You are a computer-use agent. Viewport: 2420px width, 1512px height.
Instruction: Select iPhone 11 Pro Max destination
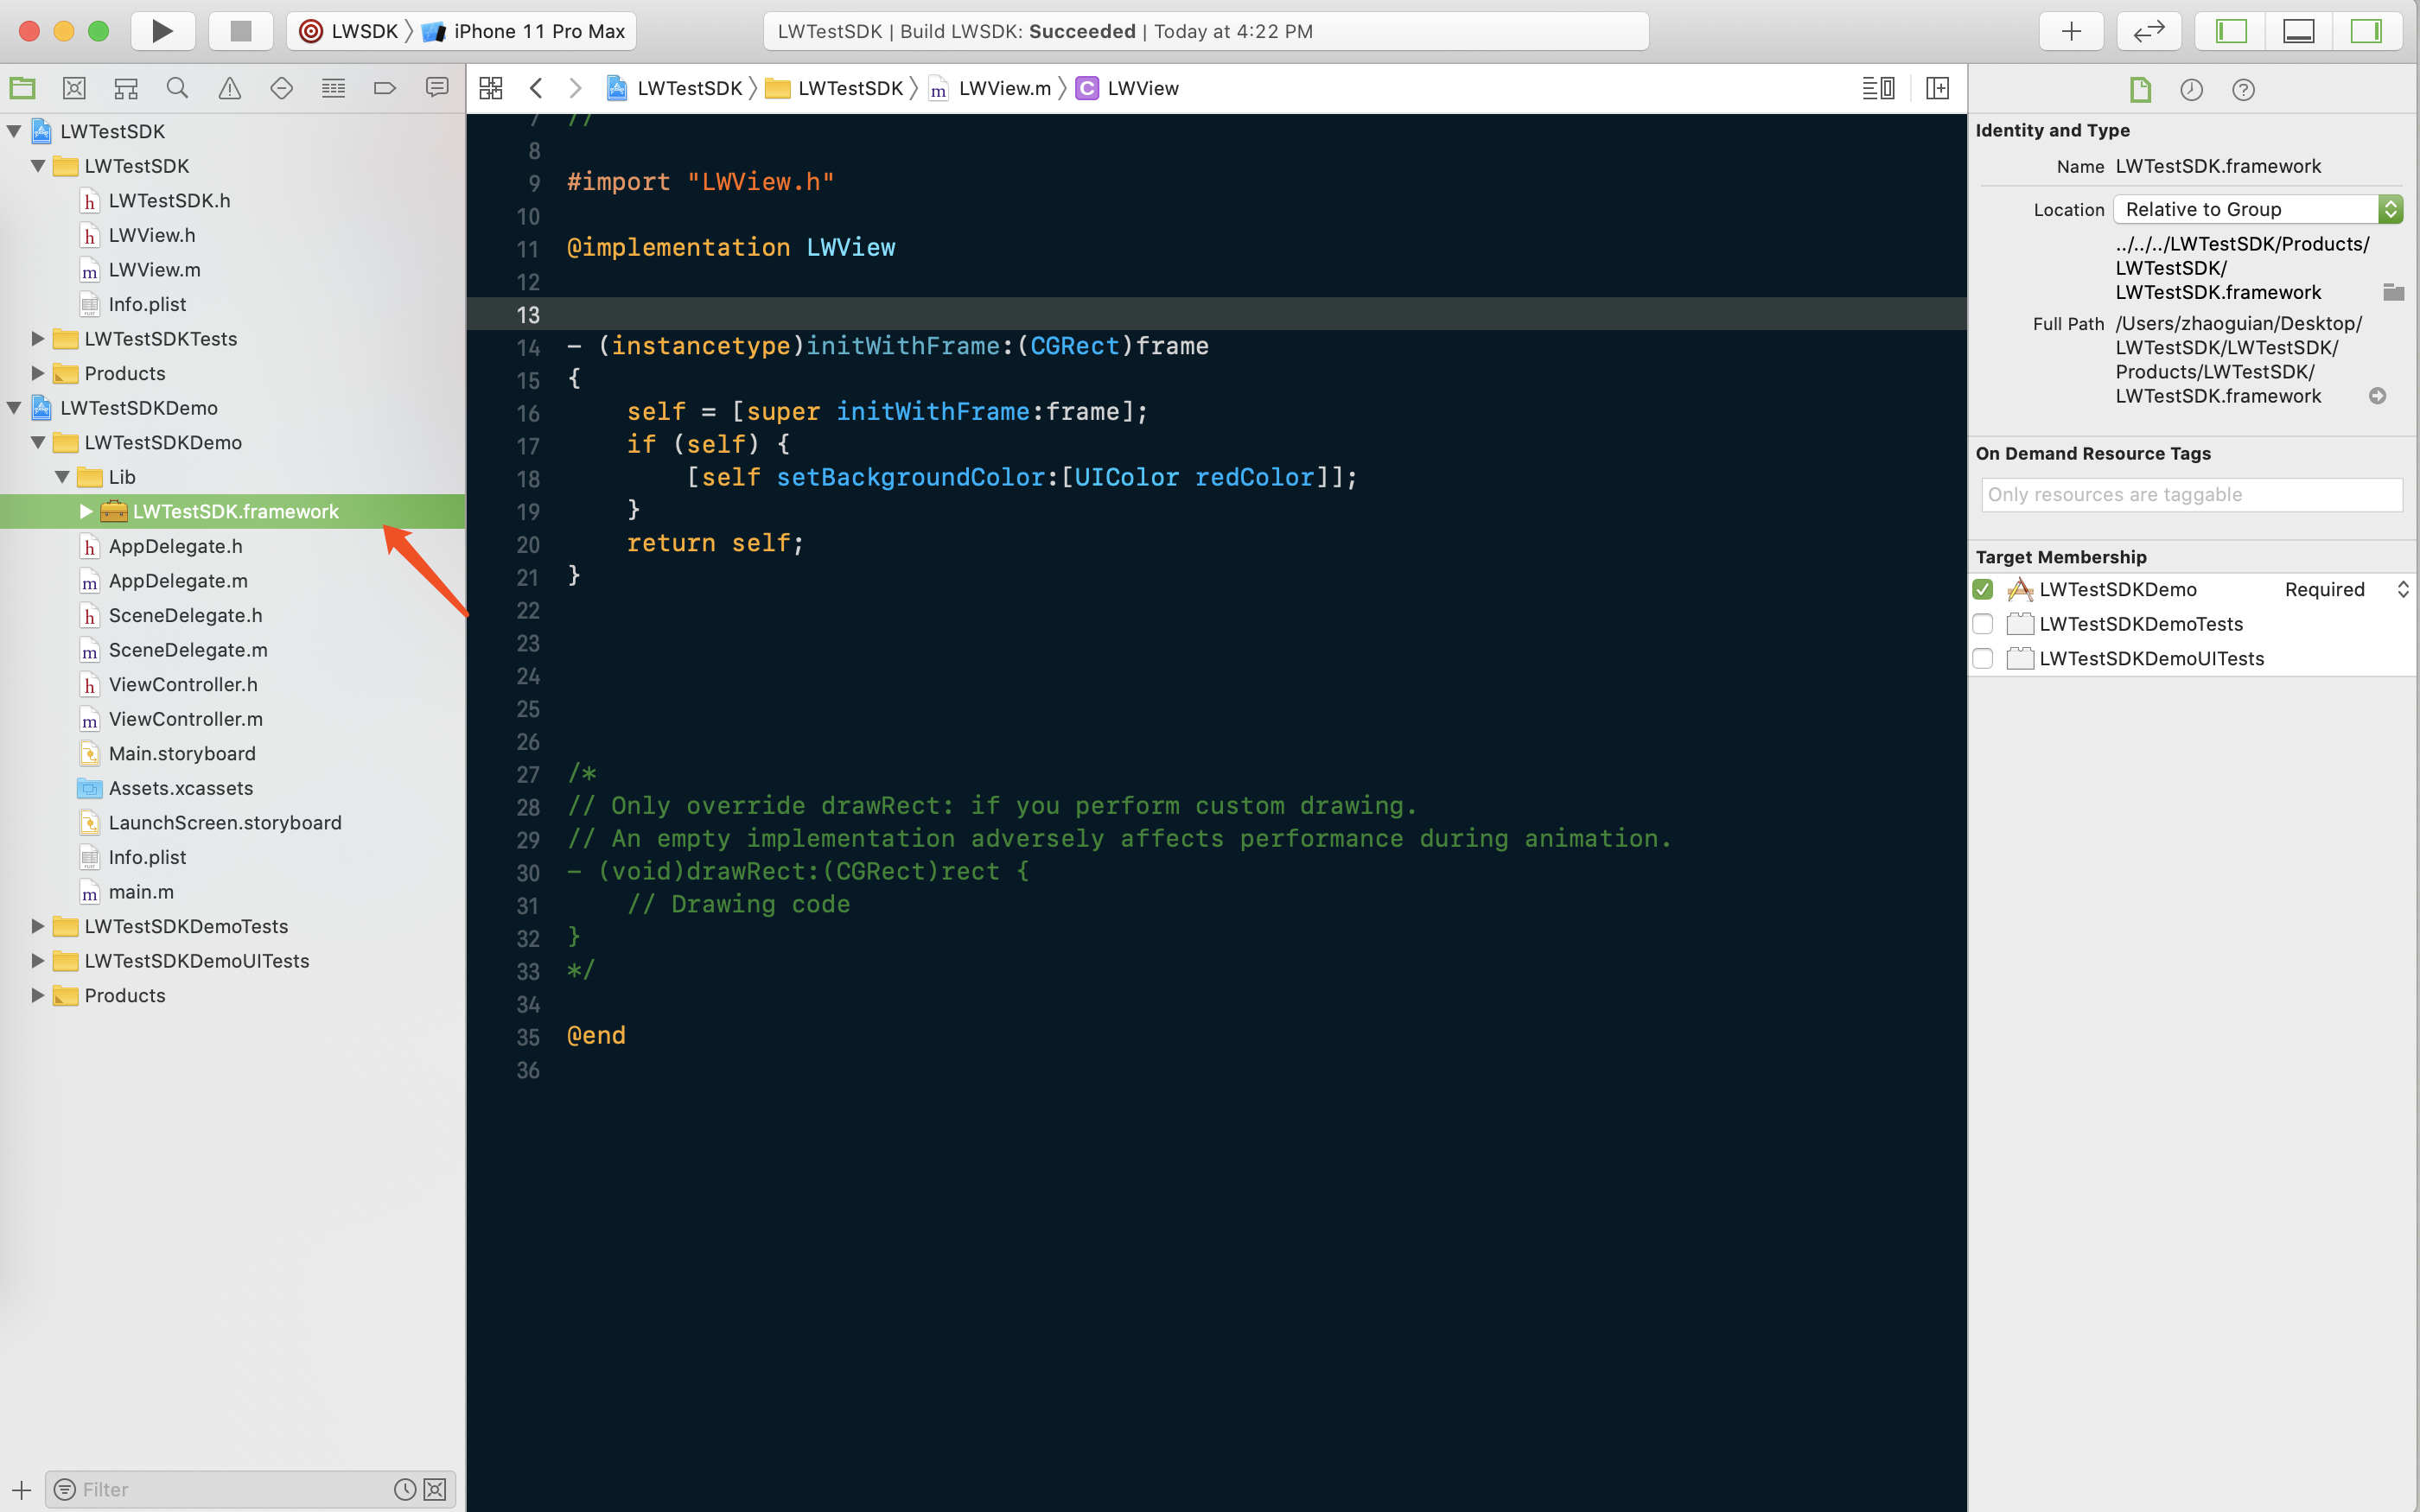click(538, 31)
